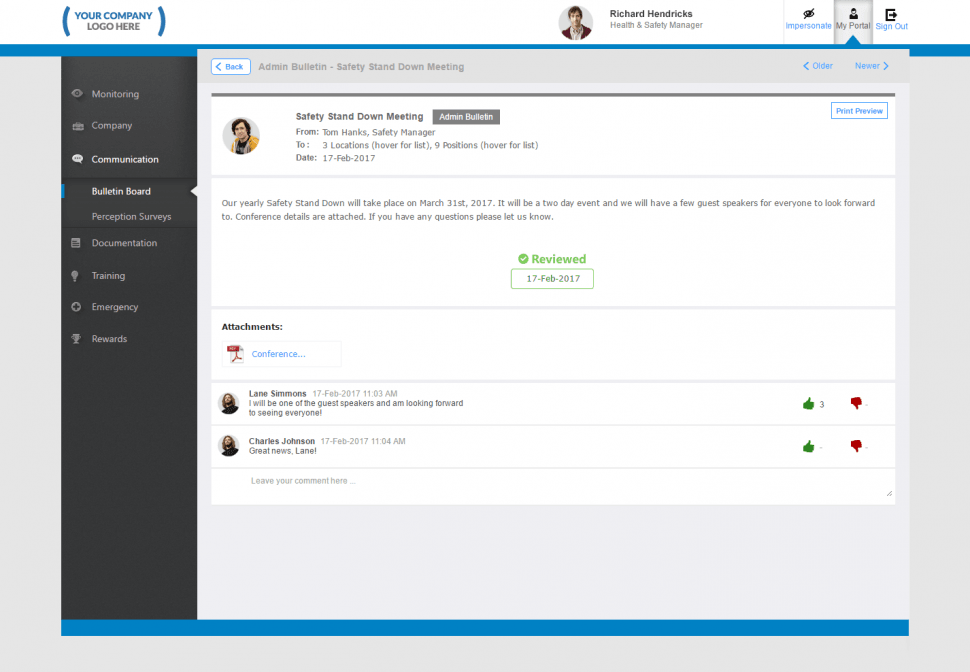Viewport: 970px width, 672px height.
Task: Click the Admin Bulletin tag
Action: [x=466, y=117]
